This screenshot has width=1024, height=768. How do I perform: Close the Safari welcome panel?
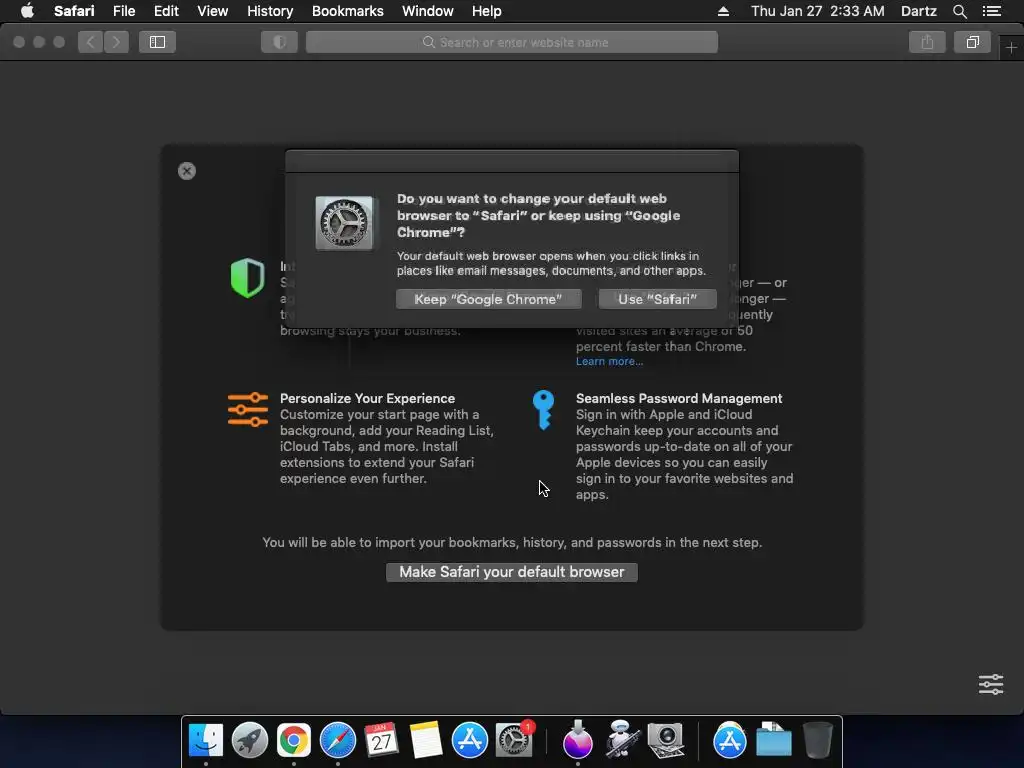pos(187,171)
